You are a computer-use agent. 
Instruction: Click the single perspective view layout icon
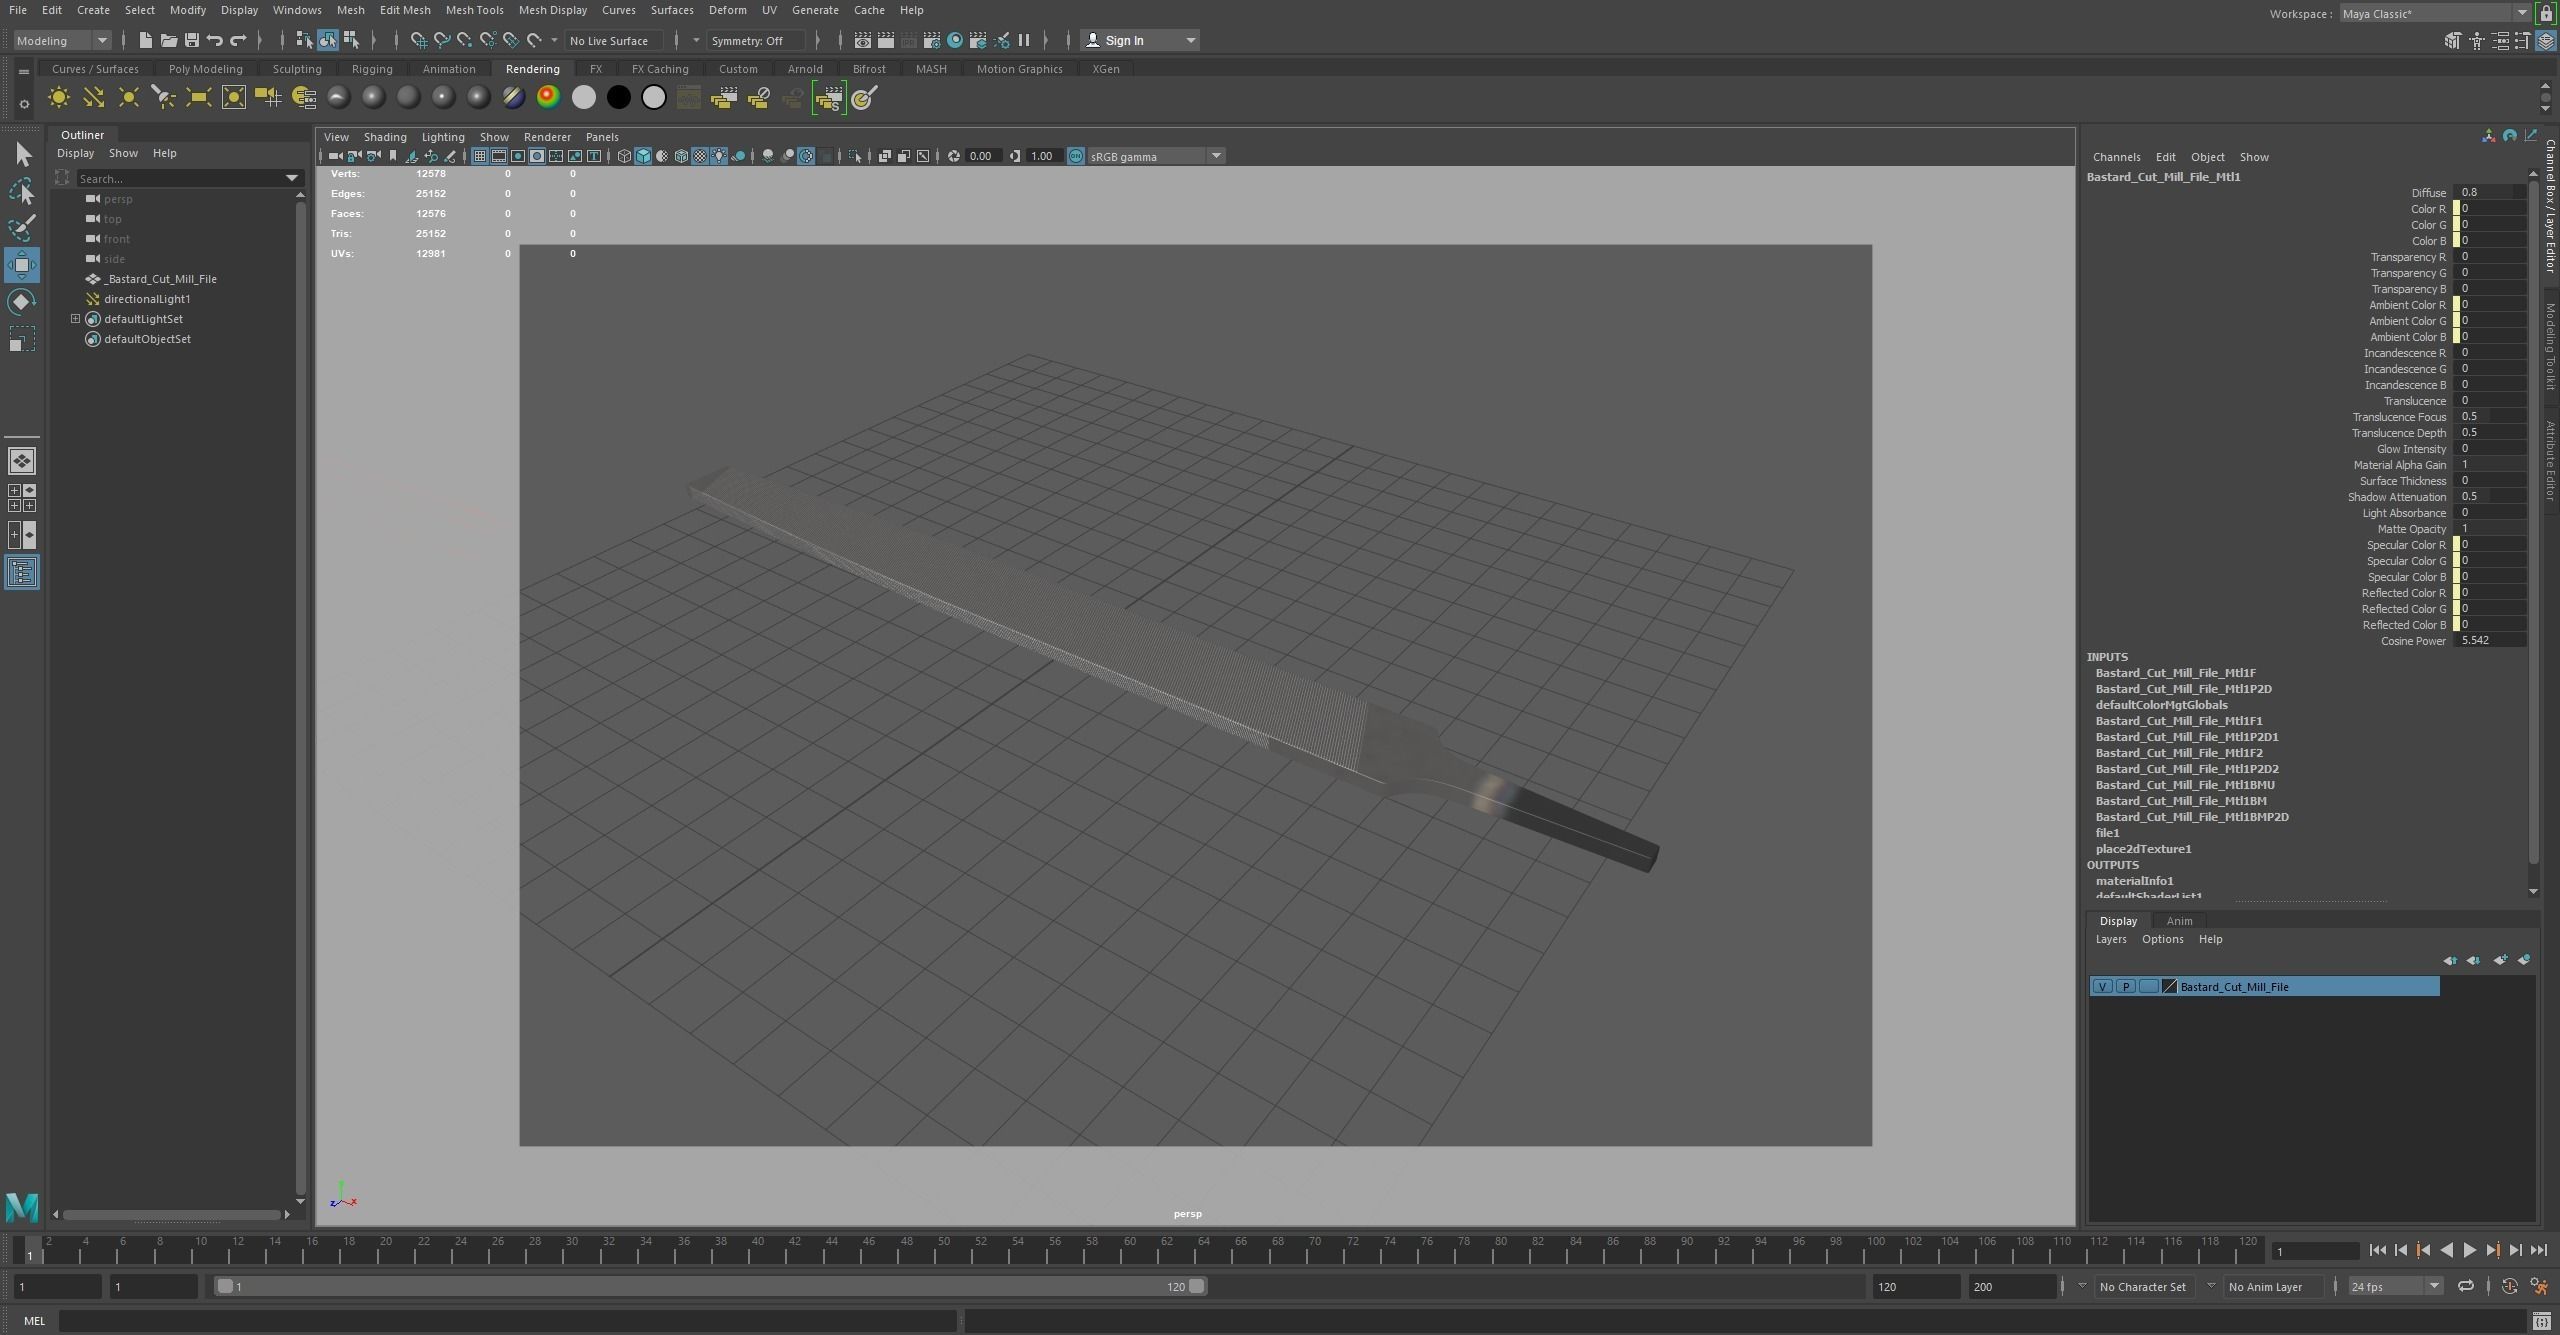point(22,461)
